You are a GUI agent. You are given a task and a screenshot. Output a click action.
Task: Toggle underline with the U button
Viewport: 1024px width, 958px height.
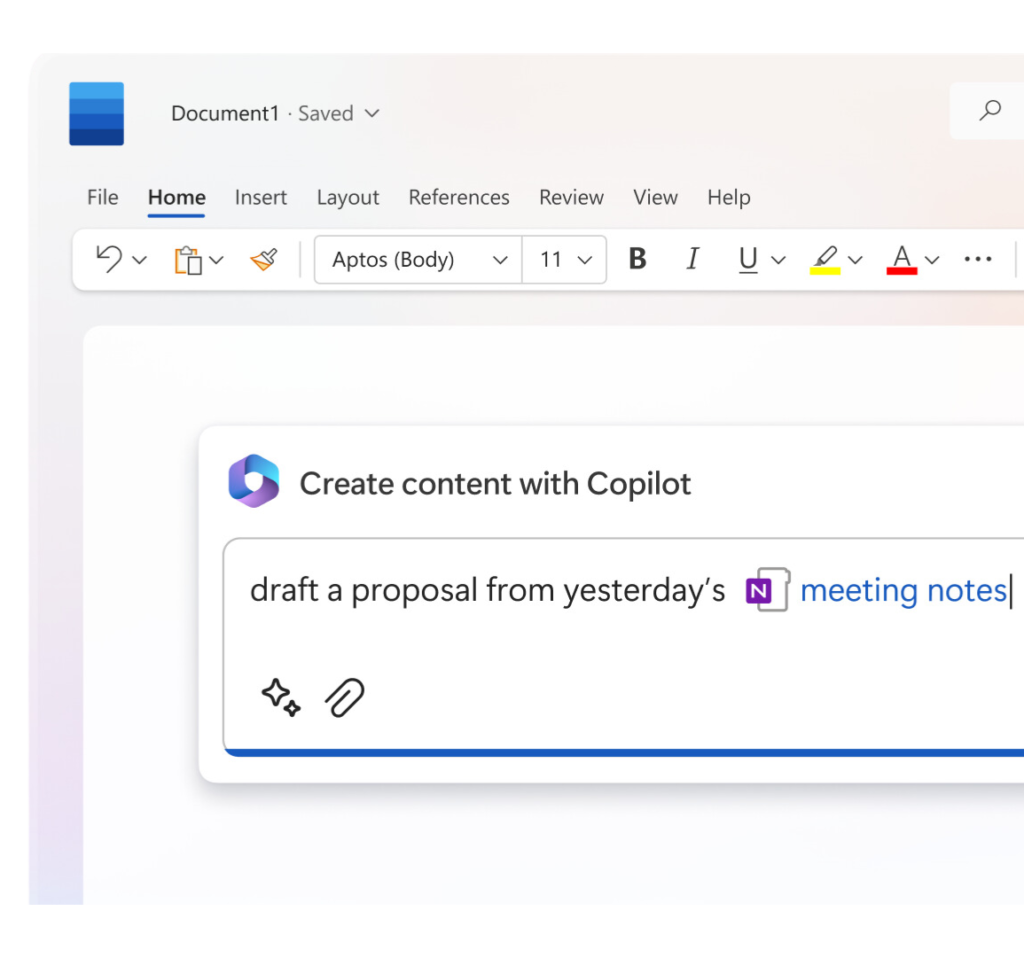coord(748,259)
